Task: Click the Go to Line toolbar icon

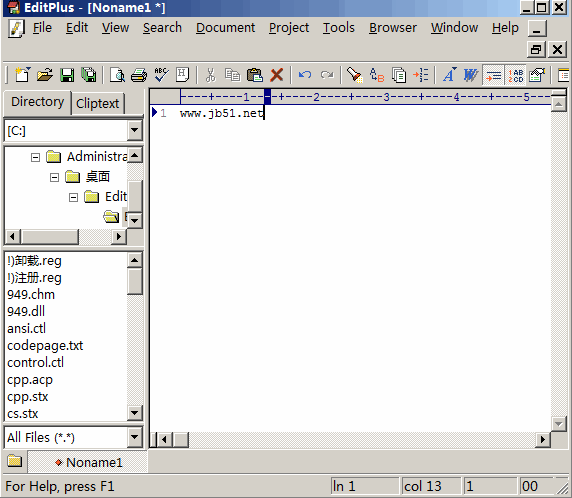Action: pos(421,75)
